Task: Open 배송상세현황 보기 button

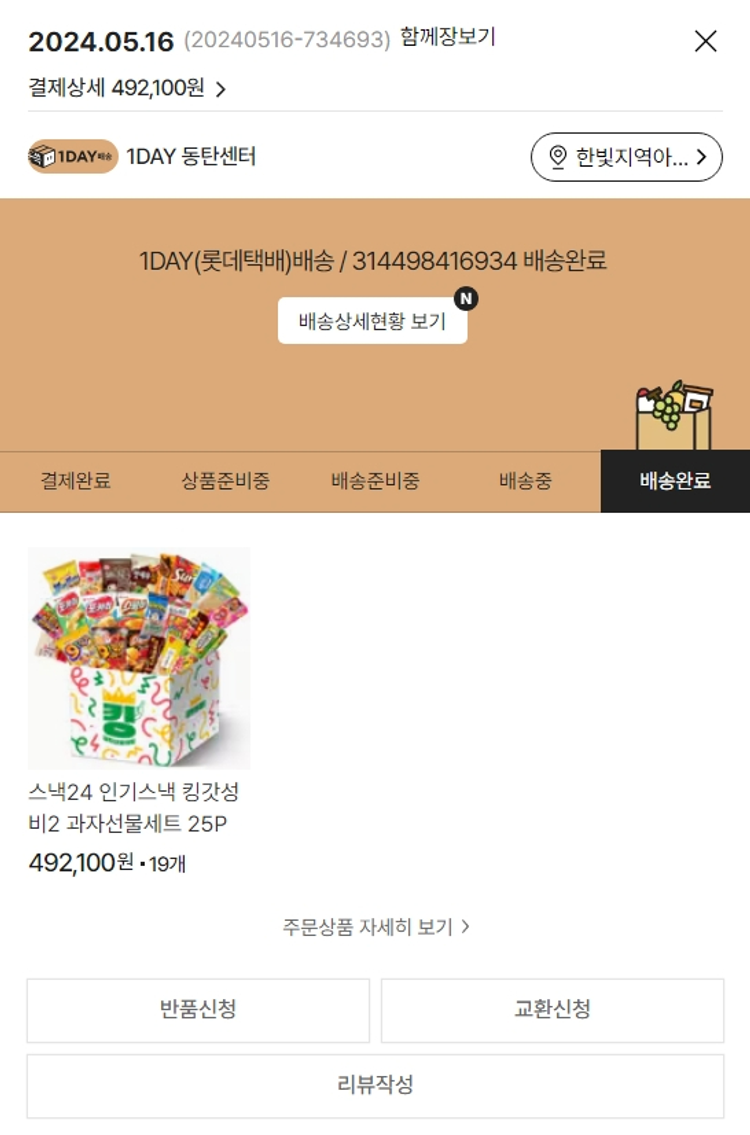Action: pyautogui.click(x=372, y=321)
